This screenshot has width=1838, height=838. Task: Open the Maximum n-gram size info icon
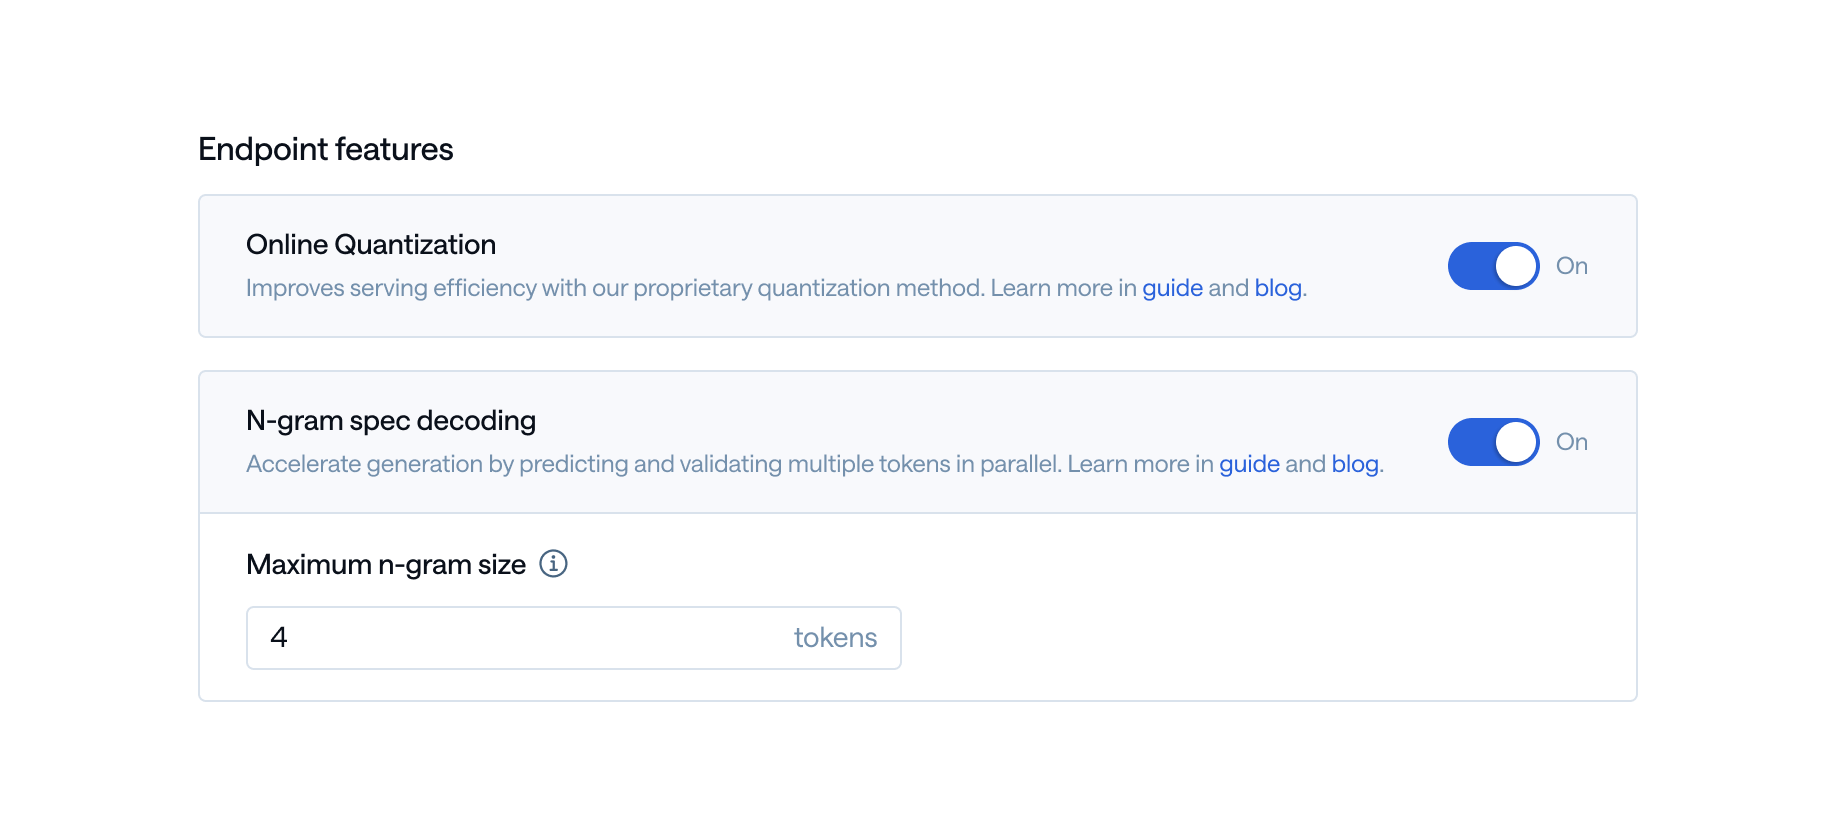553,564
